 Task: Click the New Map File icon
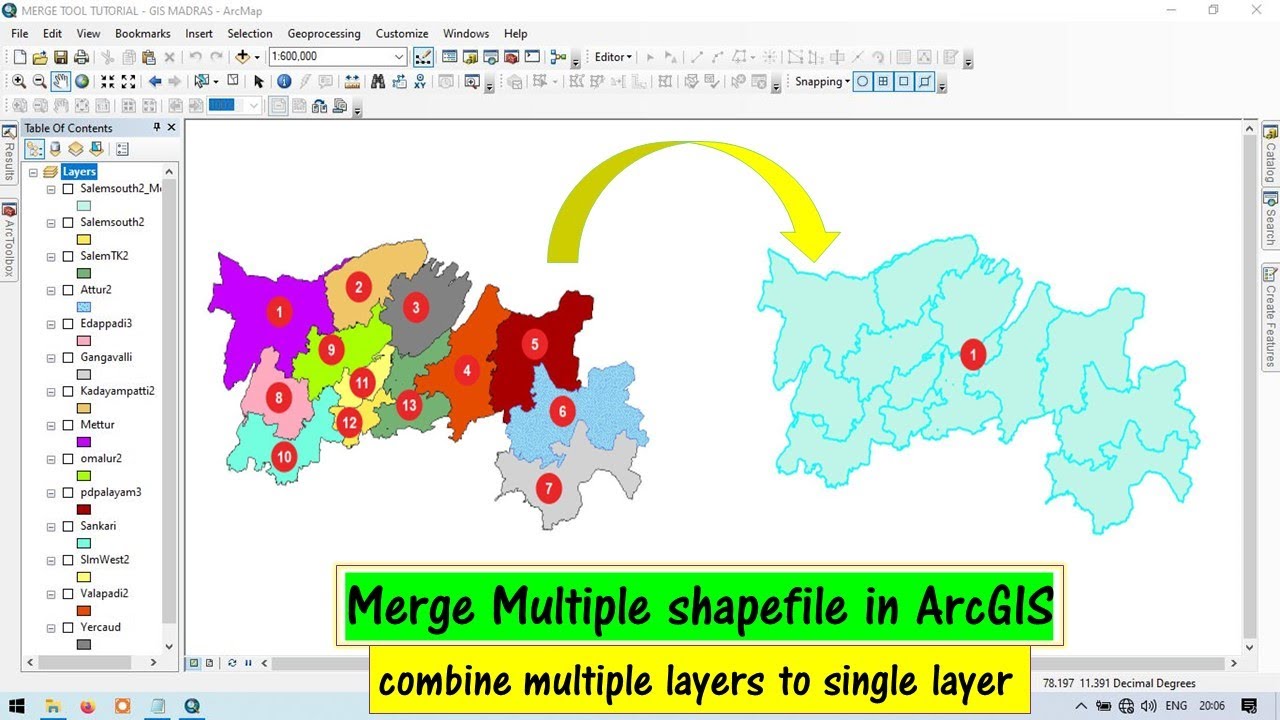pyautogui.click(x=19, y=57)
